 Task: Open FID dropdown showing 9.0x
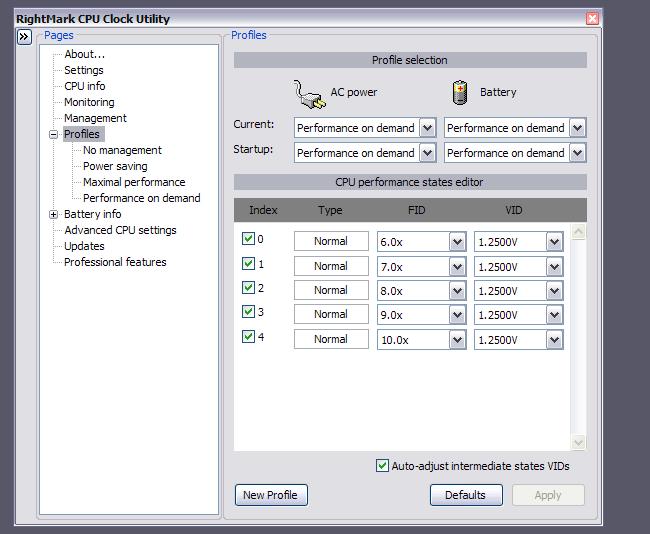point(458,315)
